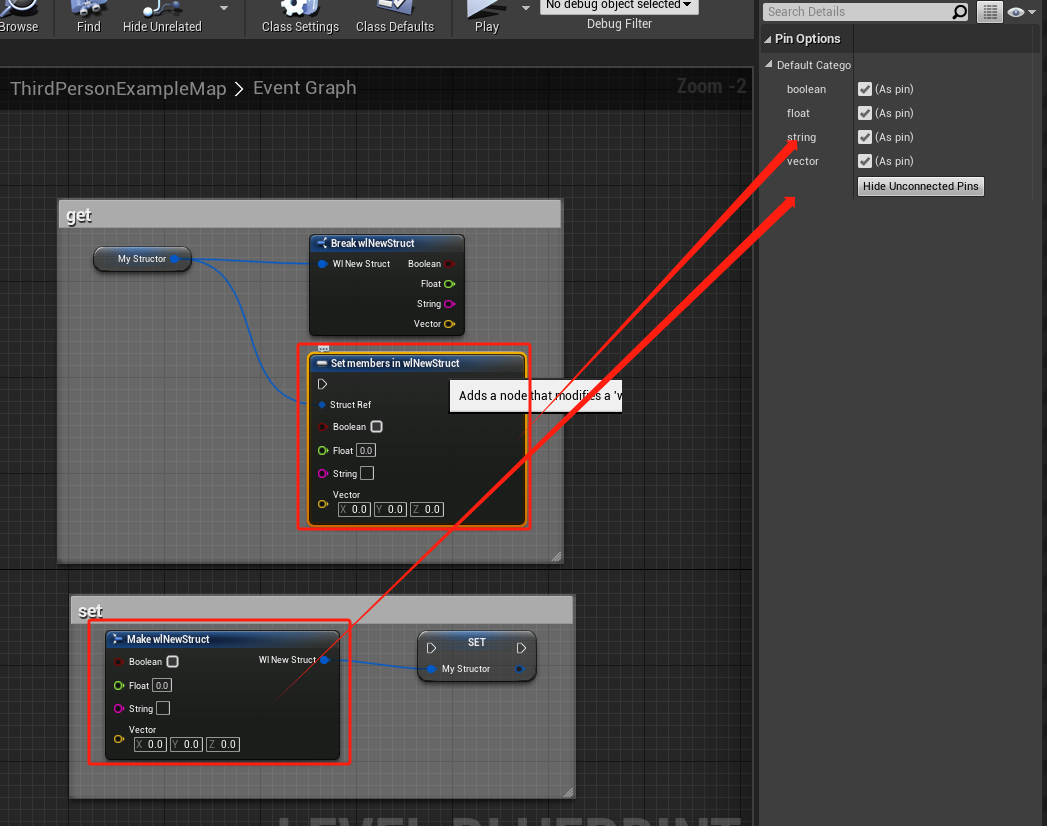The height and width of the screenshot is (826, 1047).
Task: Click exec input pin on SET node
Action: [431, 648]
